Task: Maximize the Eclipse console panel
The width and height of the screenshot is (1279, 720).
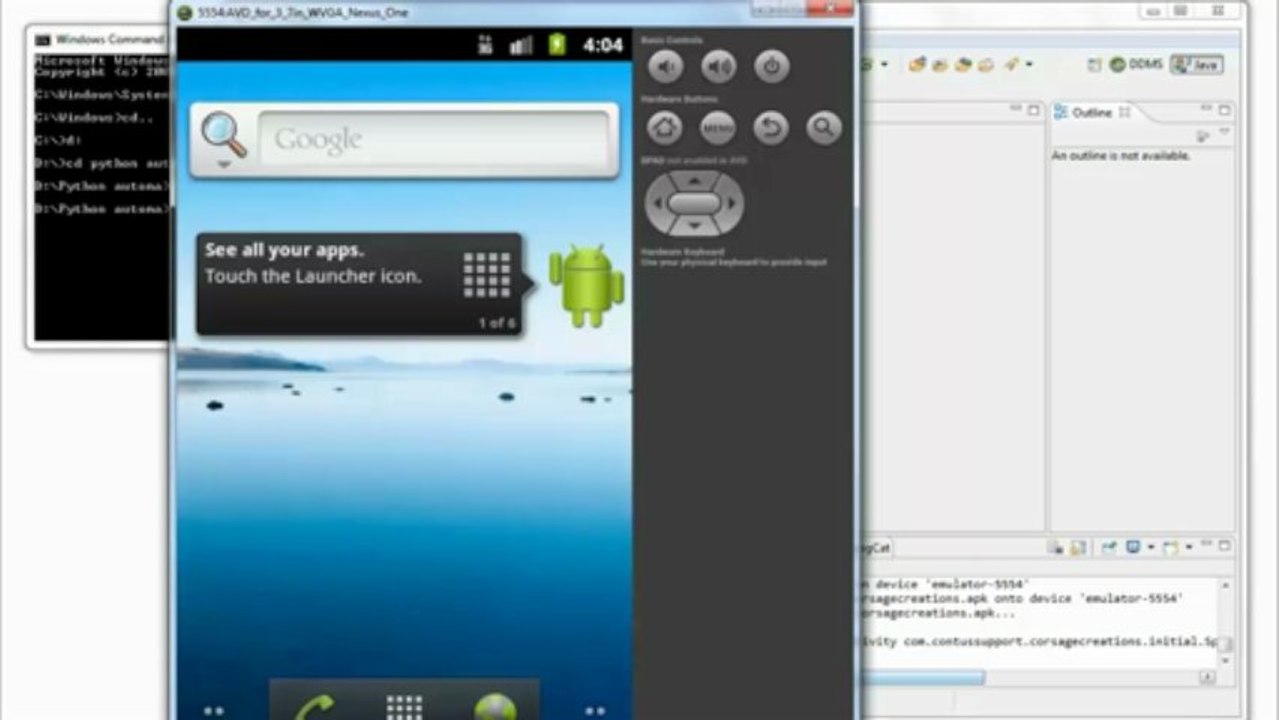Action: click(x=1225, y=547)
